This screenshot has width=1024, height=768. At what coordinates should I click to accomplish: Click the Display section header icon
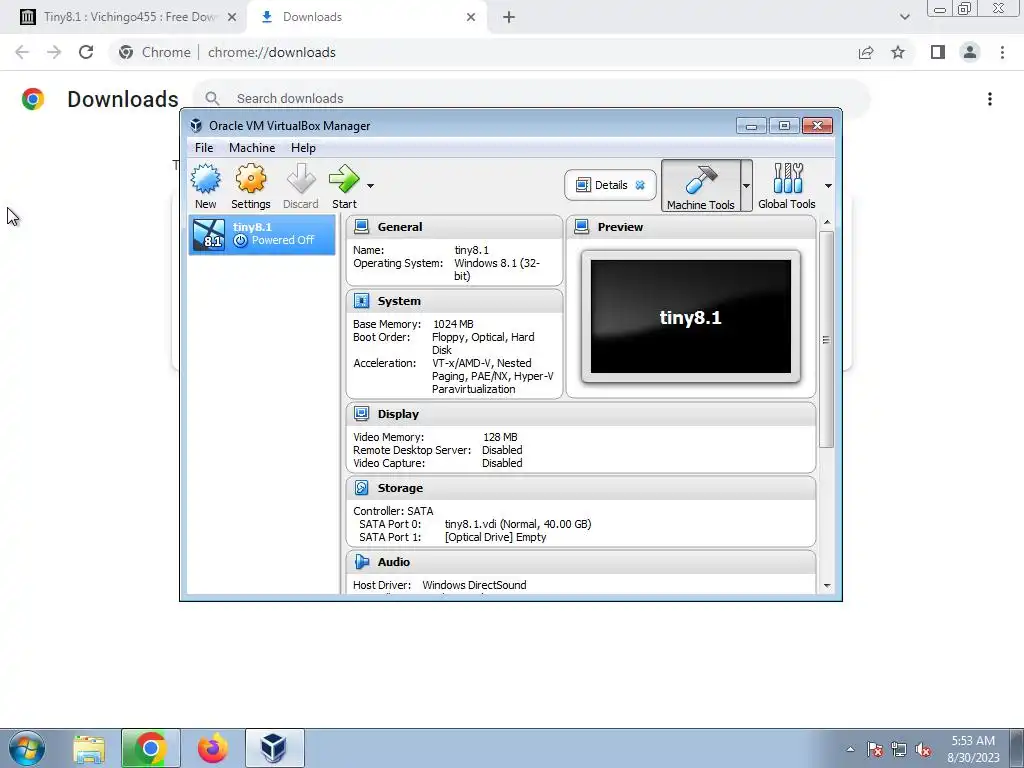click(361, 414)
